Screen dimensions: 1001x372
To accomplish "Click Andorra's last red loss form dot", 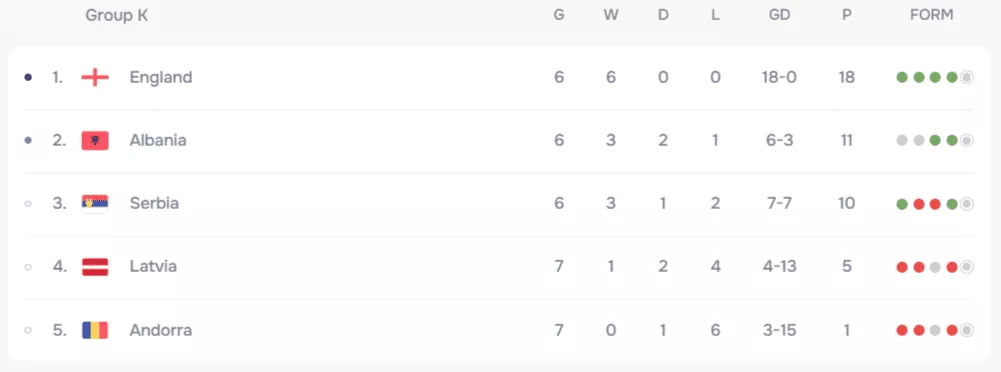I will coord(952,331).
